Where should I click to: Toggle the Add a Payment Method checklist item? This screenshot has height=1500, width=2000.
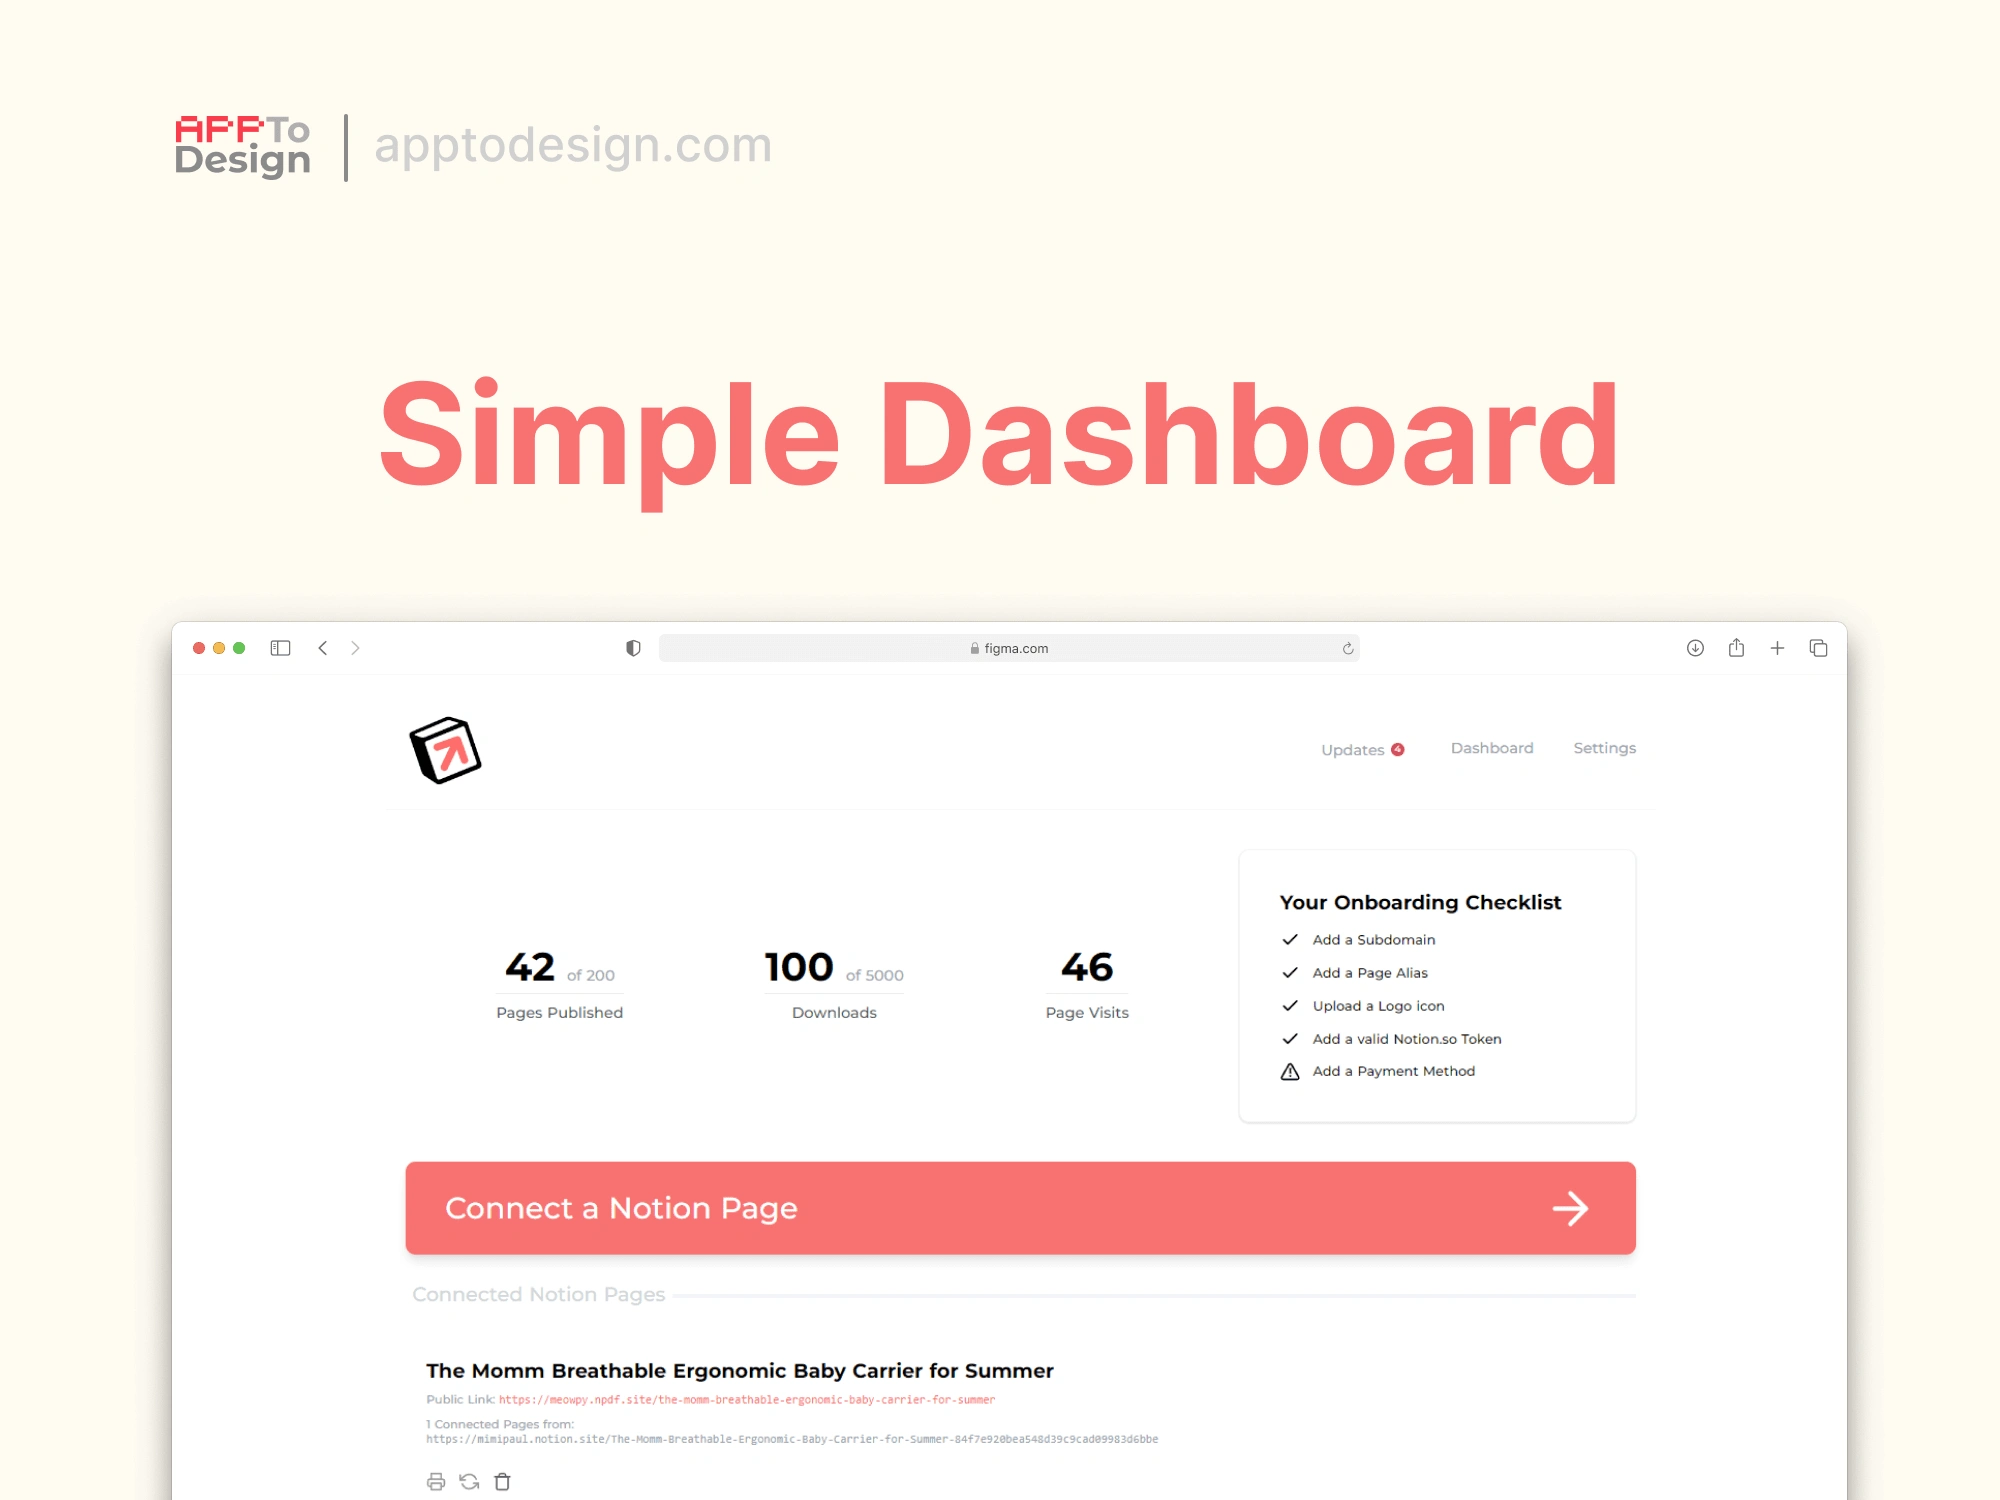(1291, 1071)
